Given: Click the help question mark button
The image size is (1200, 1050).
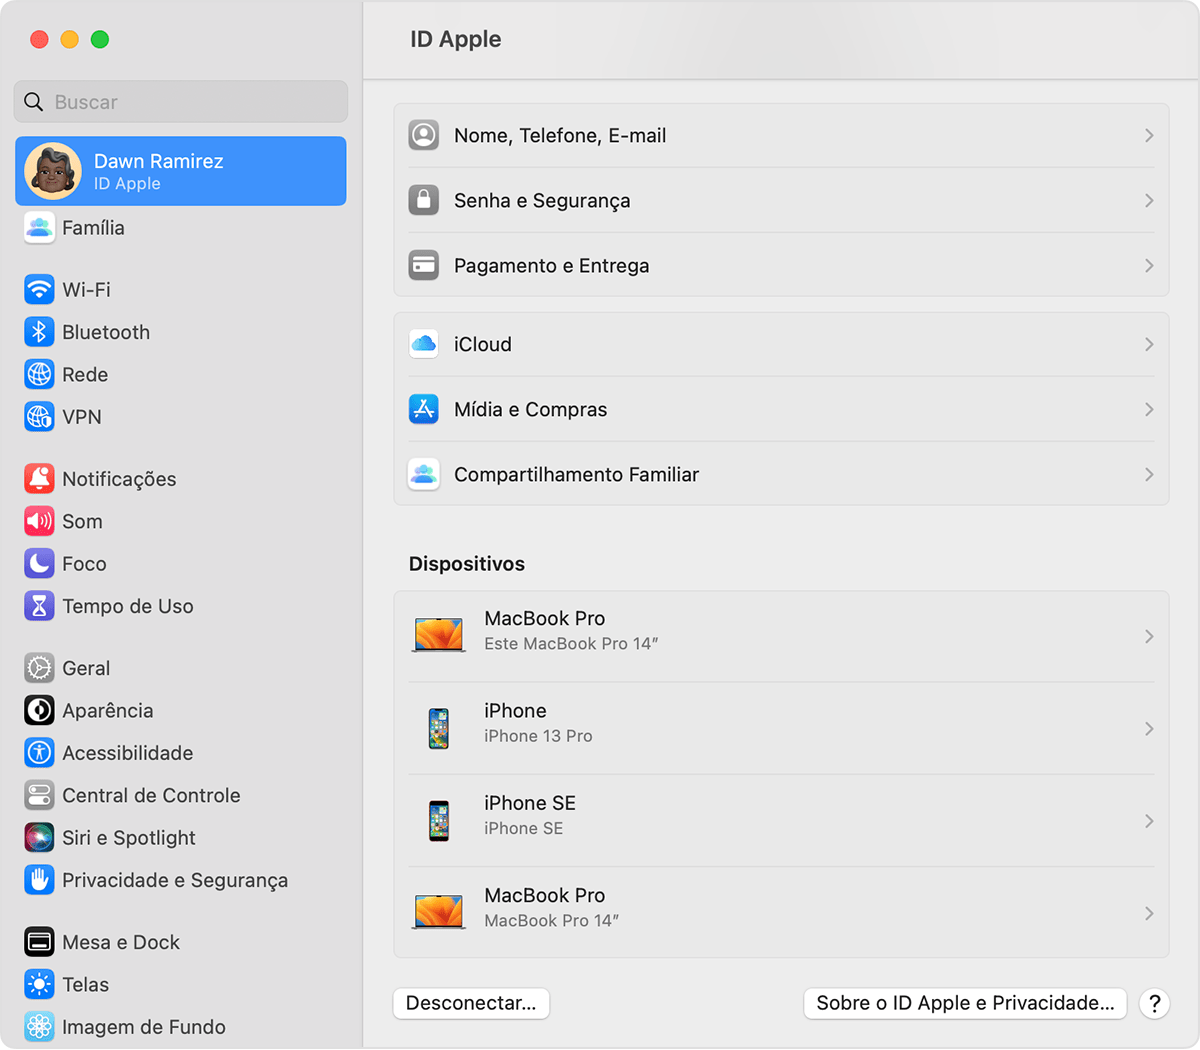Looking at the screenshot, I should point(1154,1003).
